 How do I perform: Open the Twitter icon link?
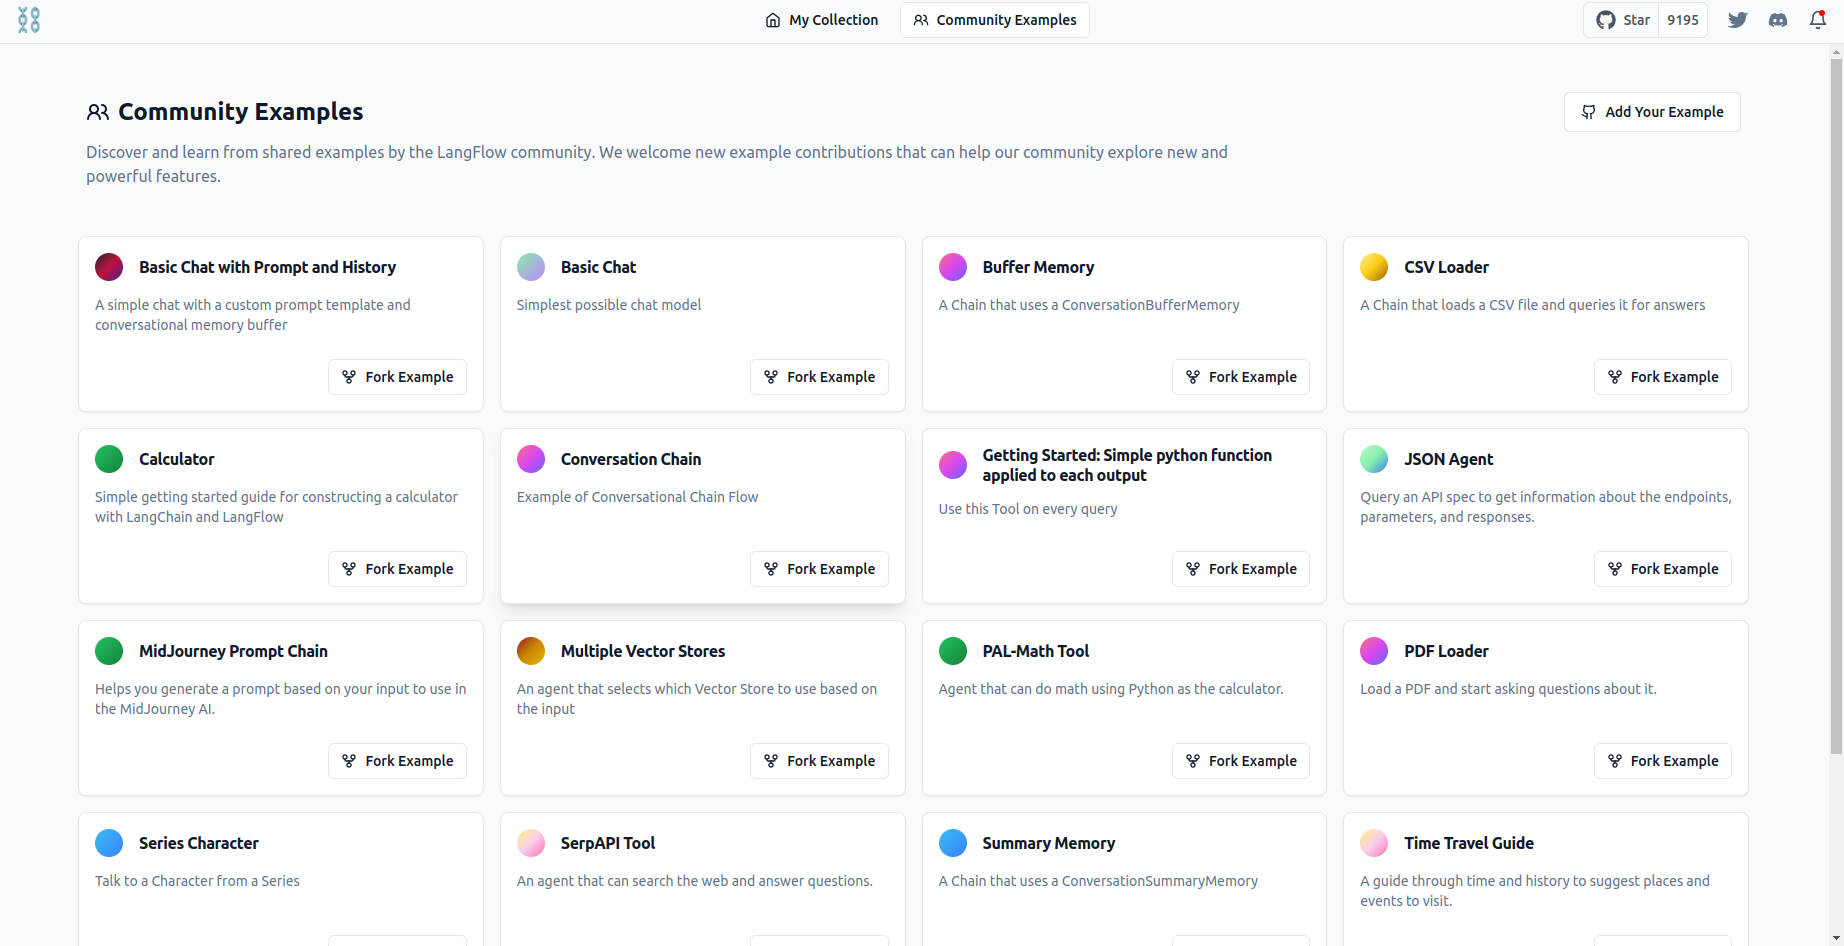pyautogui.click(x=1738, y=20)
